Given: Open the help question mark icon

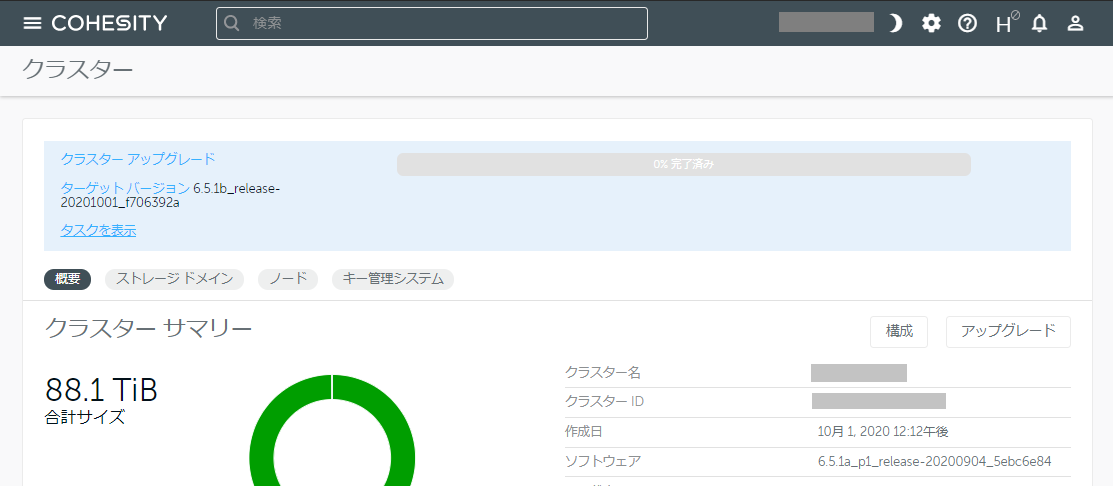Looking at the screenshot, I should click(x=967, y=23).
